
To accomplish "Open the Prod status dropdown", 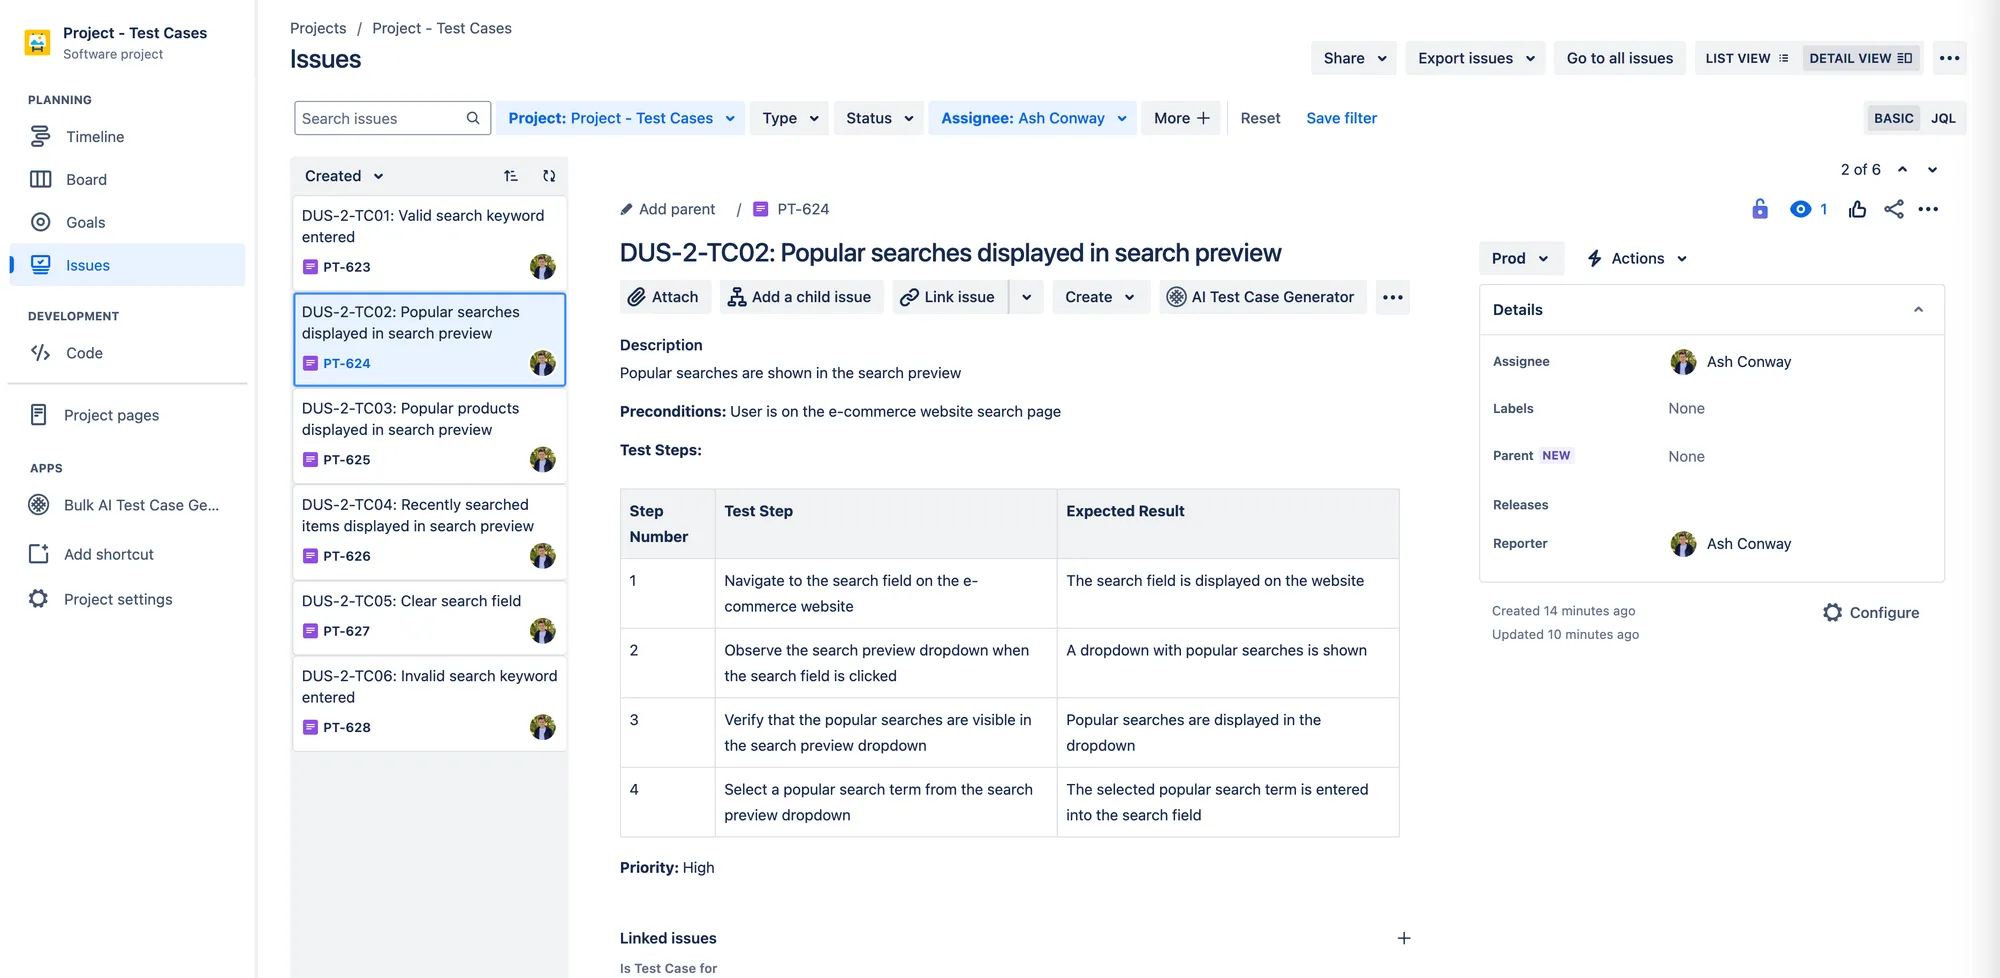I will tap(1519, 258).
